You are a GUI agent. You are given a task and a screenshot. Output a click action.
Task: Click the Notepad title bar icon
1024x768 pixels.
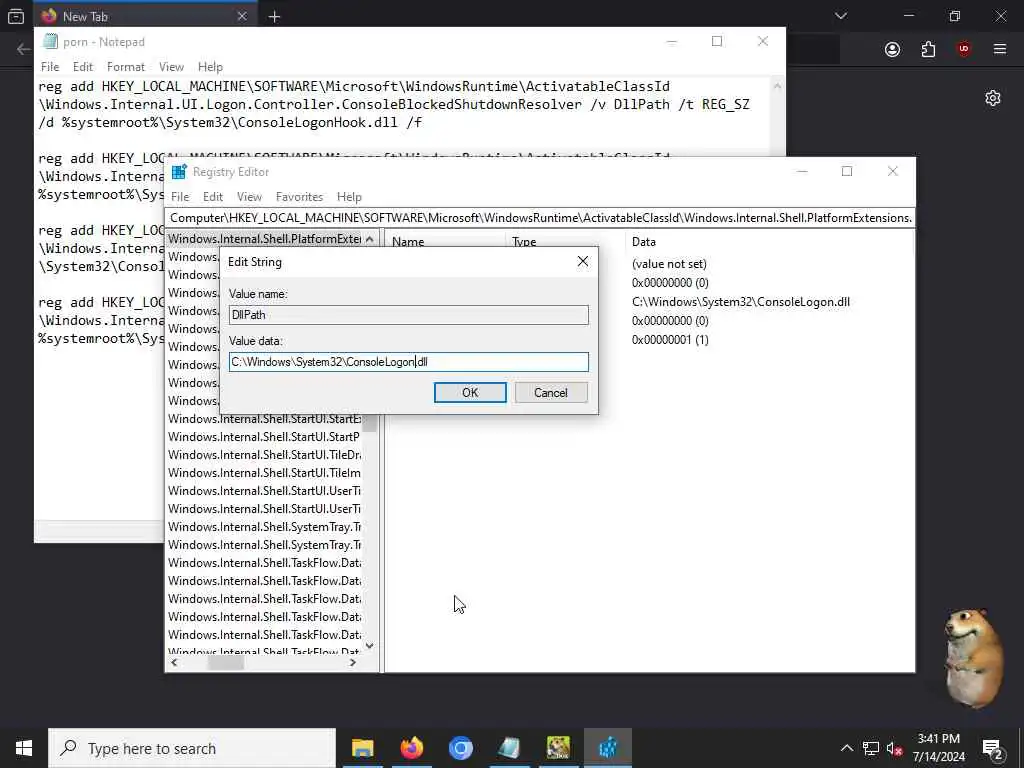[50, 42]
